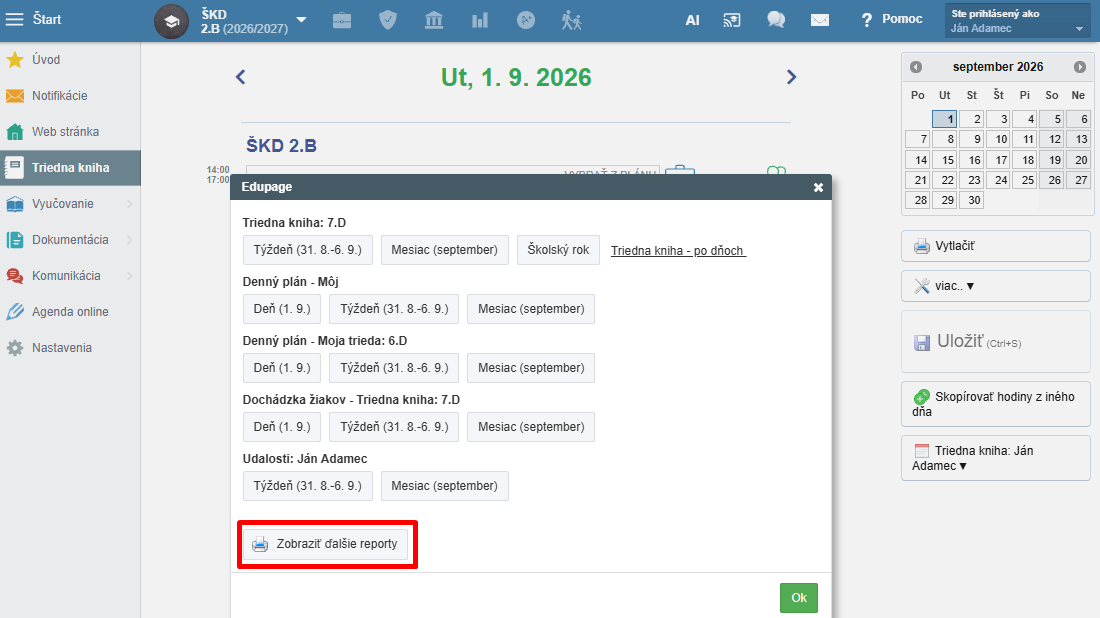Viewport: 1100px width, 618px height.
Task: Click the green Ok button
Action: pyautogui.click(x=798, y=598)
